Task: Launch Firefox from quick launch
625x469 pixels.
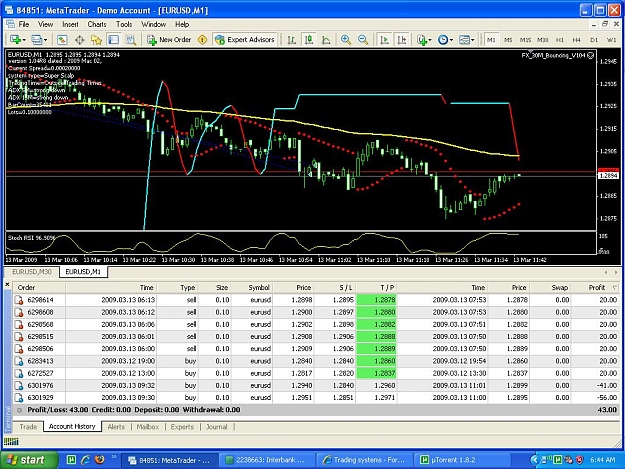Action: click(x=100, y=460)
